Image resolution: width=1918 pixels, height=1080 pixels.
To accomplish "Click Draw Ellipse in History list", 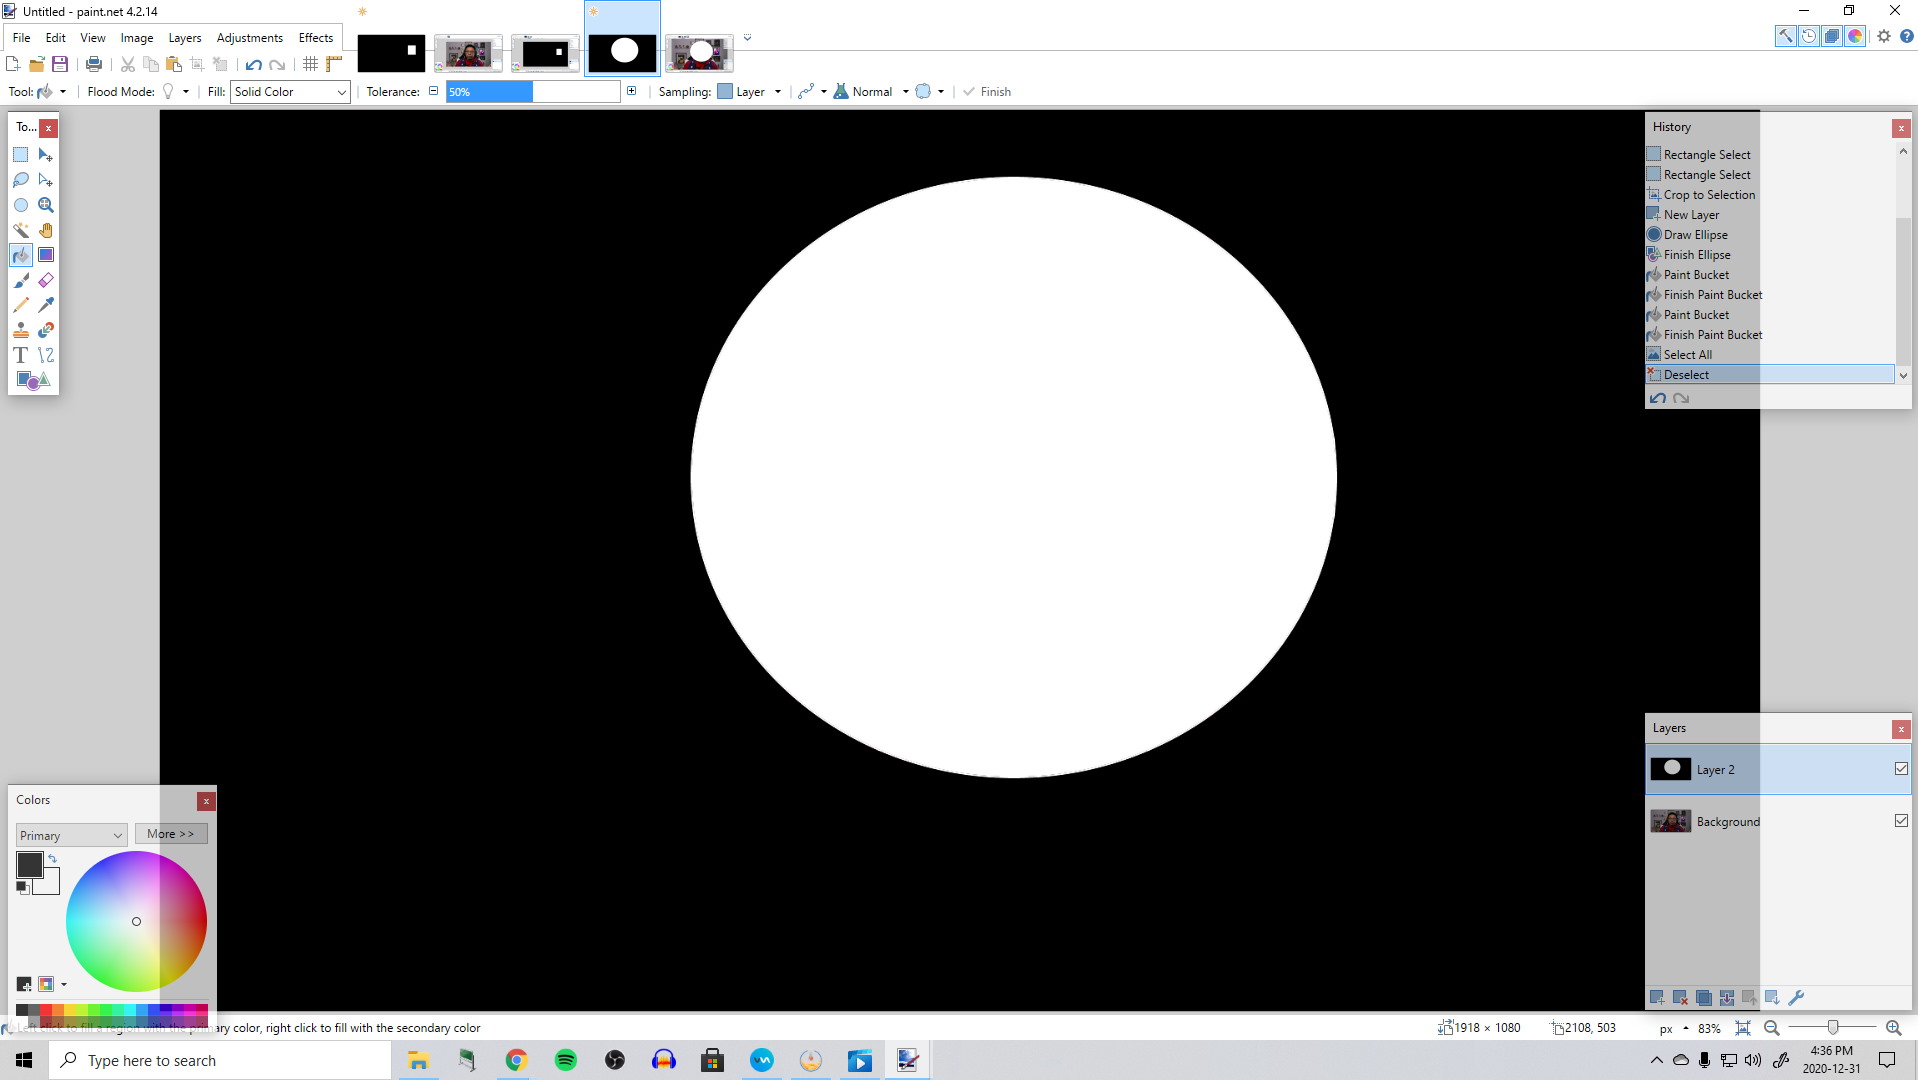I will coord(1695,235).
